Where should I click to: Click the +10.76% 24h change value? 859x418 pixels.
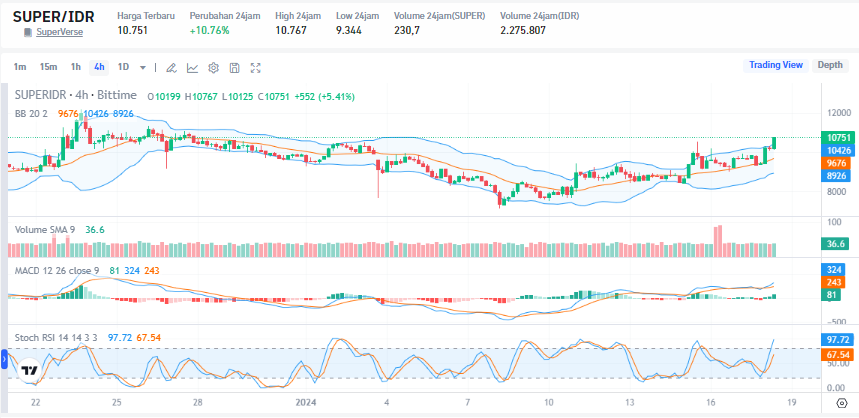[x=210, y=30]
